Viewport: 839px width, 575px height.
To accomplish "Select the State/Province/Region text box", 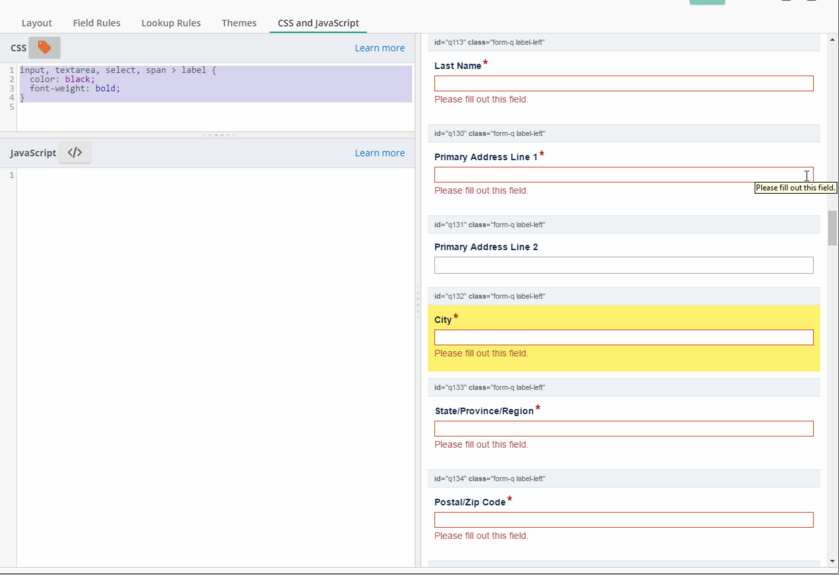I will 623,429.
